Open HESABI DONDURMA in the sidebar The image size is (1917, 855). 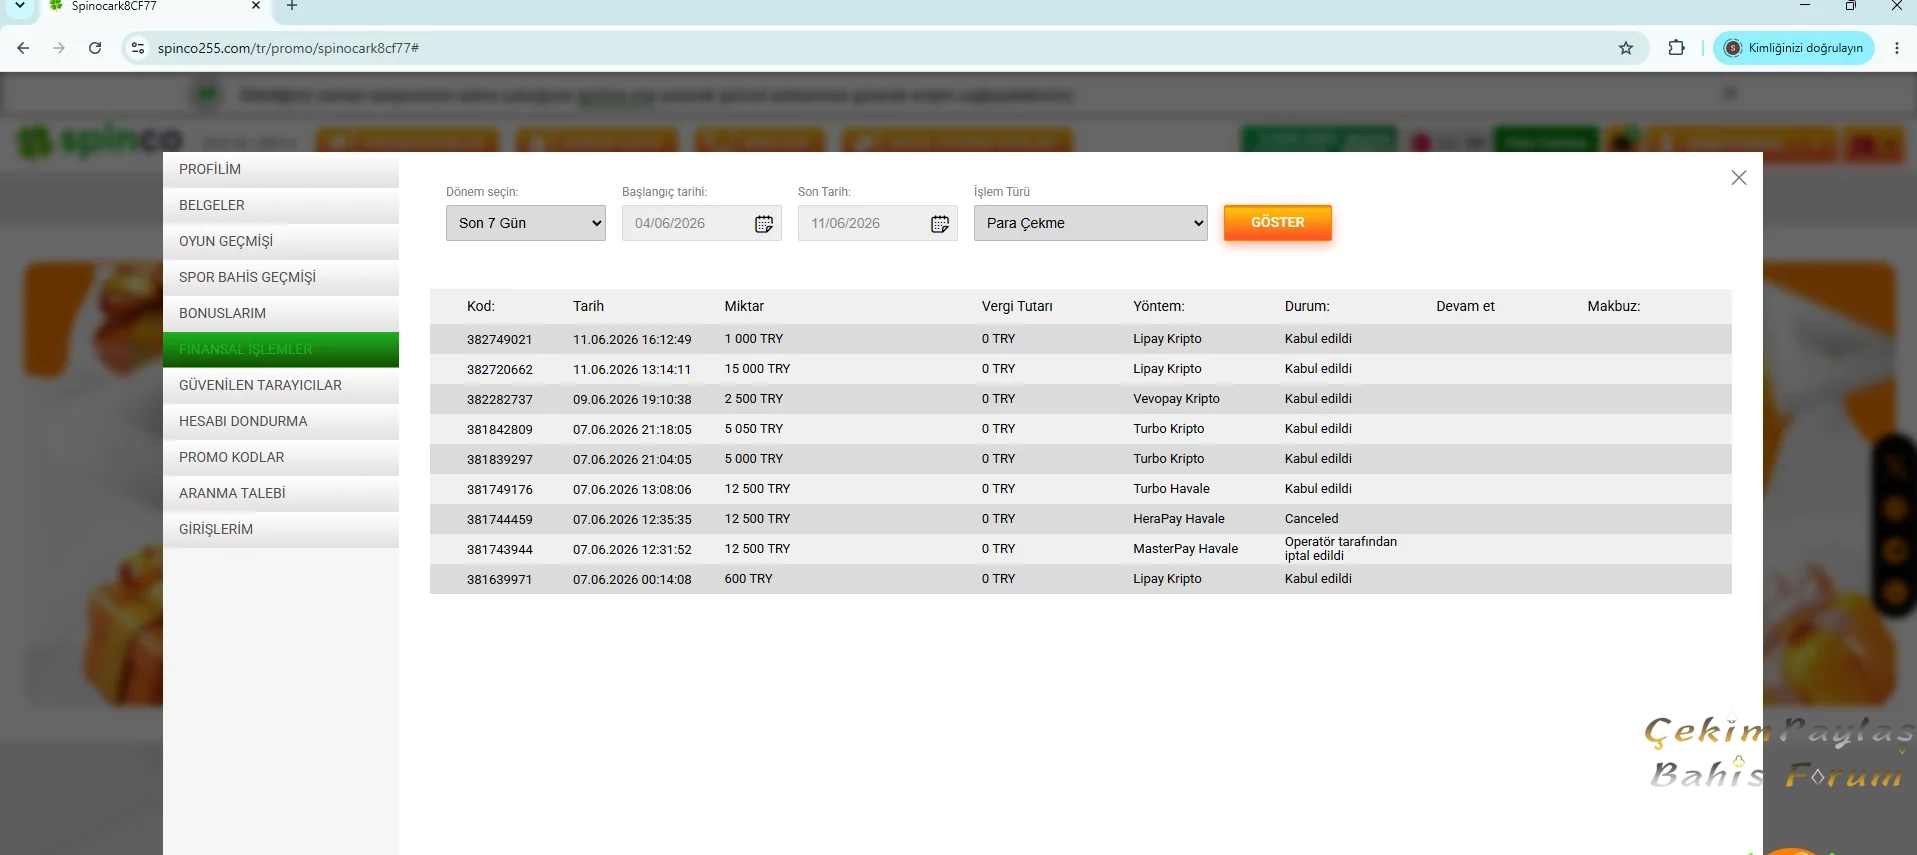(281, 421)
